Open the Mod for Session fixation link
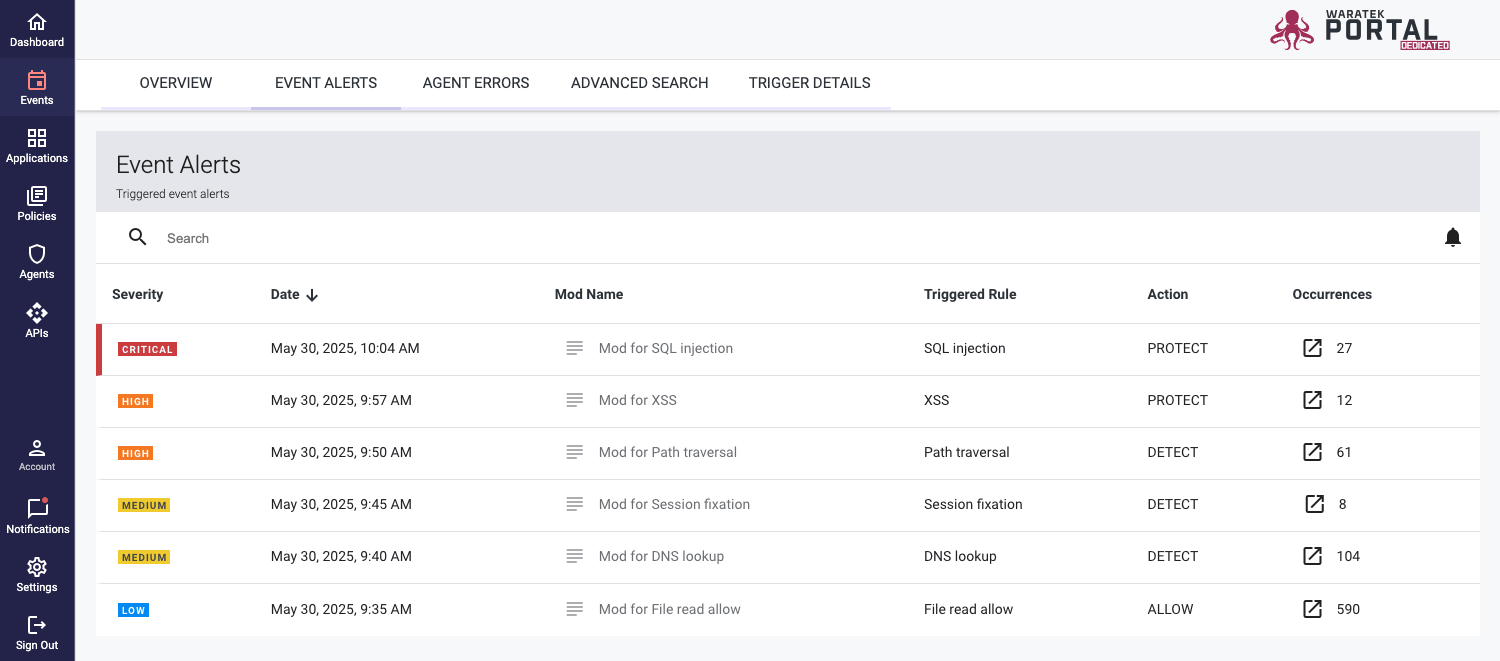Screen dimensions: 1500x661 674,504
